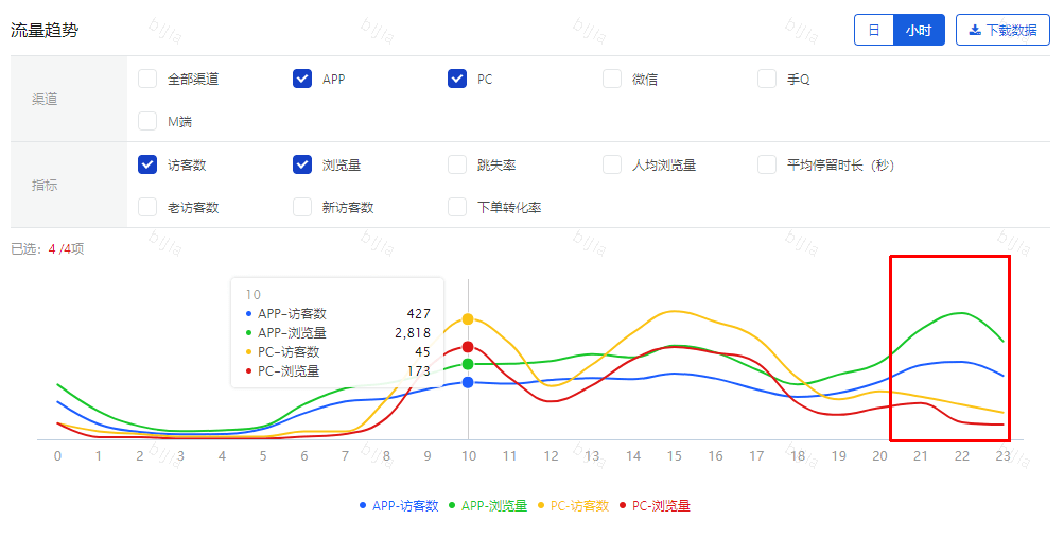The height and width of the screenshot is (537, 1064).
Task: Select the 人均浏览量 checkbox
Action: (x=612, y=165)
